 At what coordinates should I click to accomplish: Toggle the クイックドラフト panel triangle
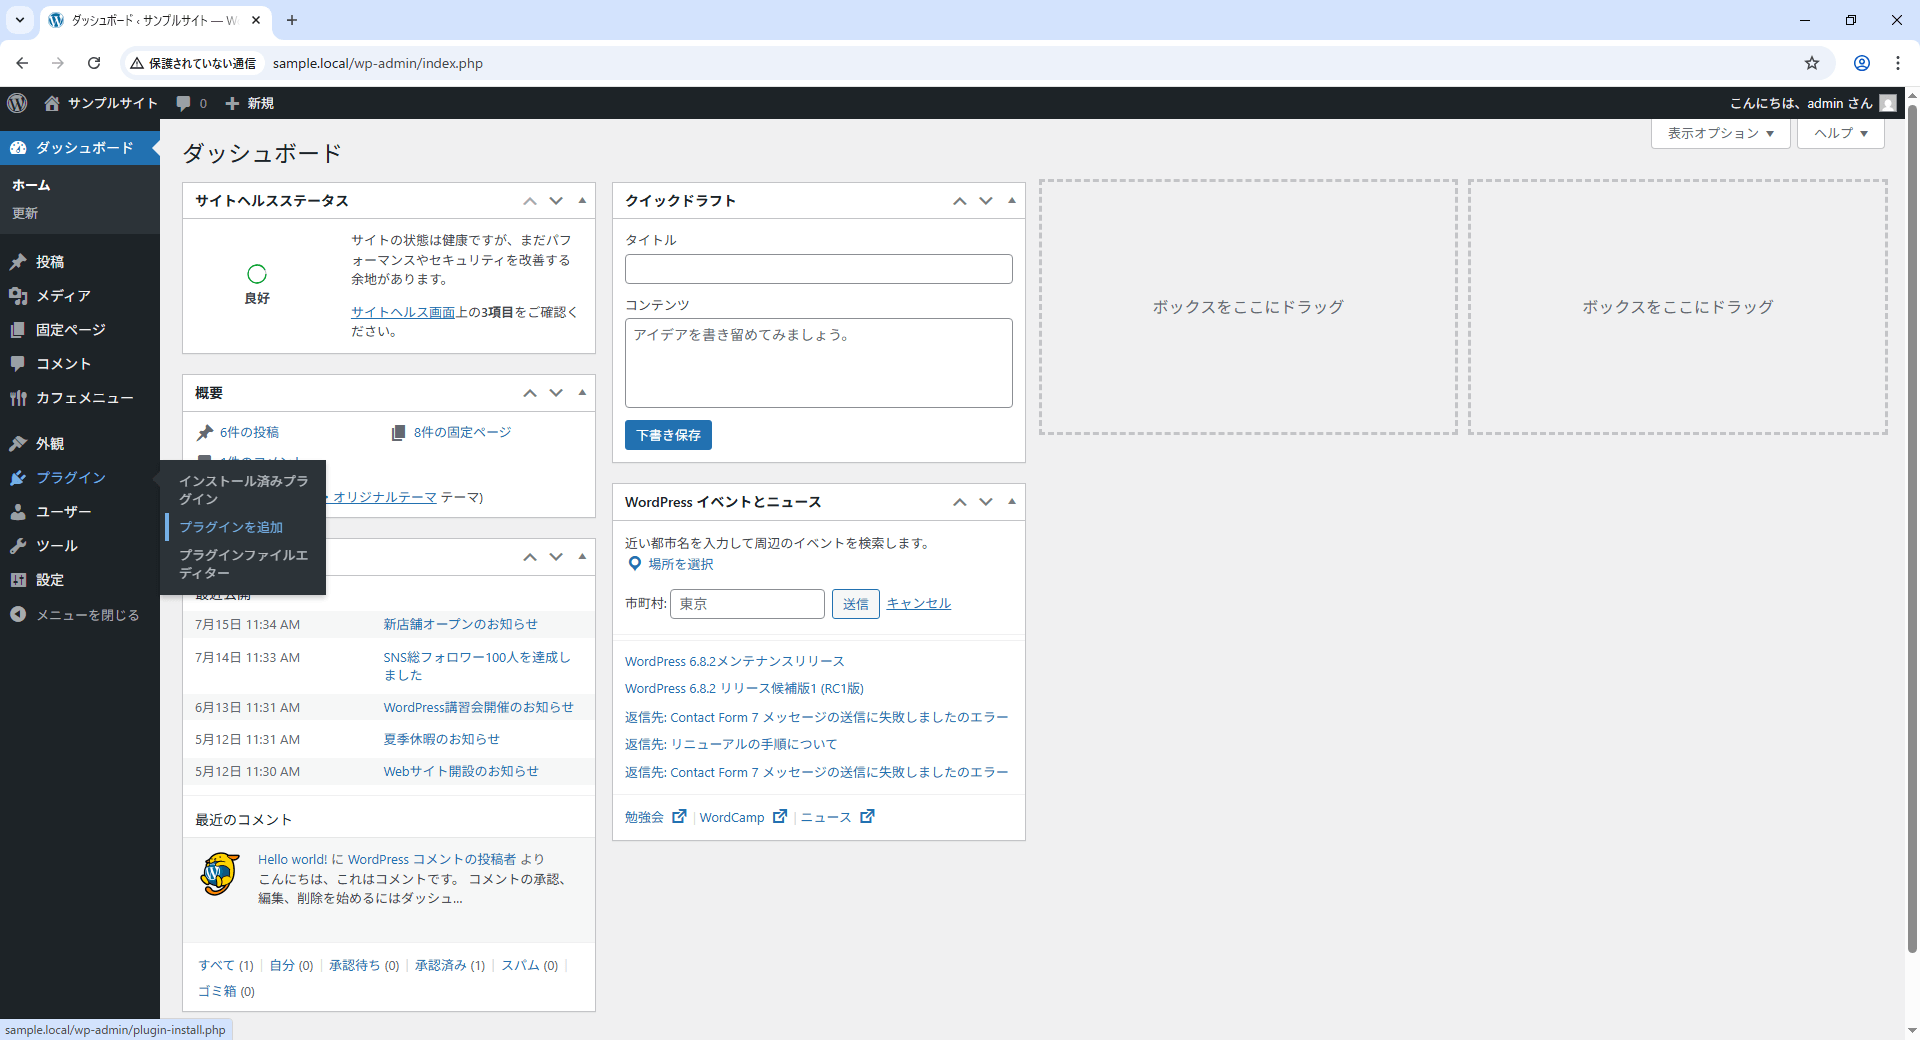pyautogui.click(x=1012, y=201)
